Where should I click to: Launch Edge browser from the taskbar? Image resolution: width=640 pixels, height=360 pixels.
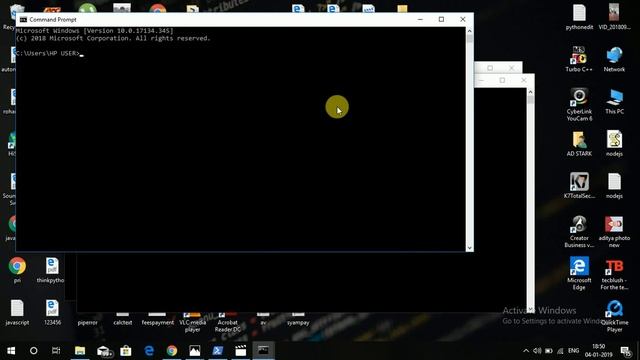coord(149,351)
